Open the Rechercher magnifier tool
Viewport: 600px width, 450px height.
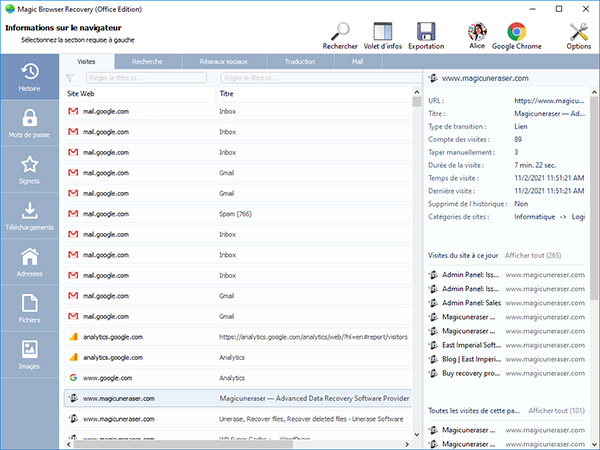point(340,36)
